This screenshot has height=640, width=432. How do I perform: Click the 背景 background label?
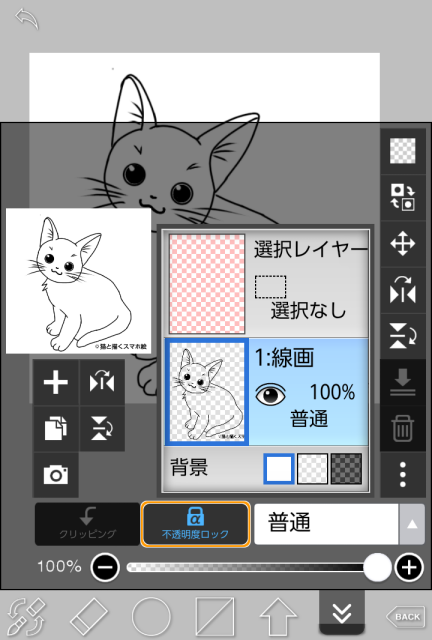[x=189, y=468]
